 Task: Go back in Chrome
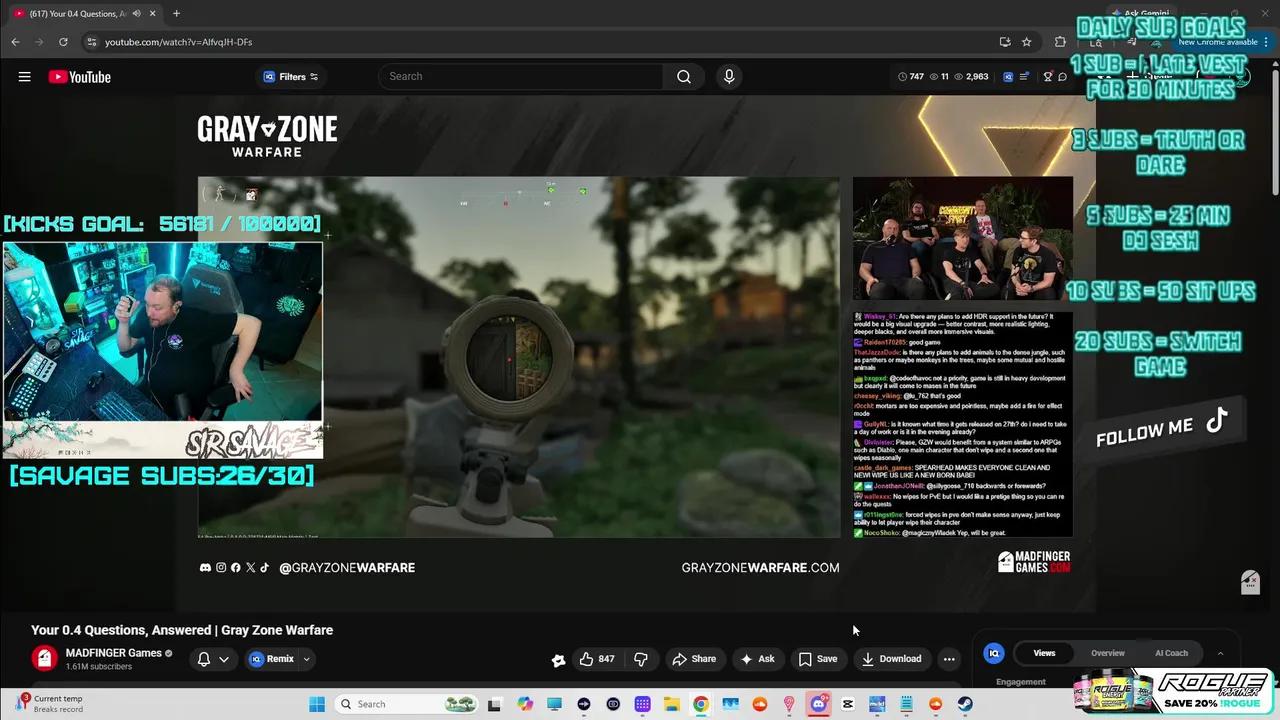point(15,42)
